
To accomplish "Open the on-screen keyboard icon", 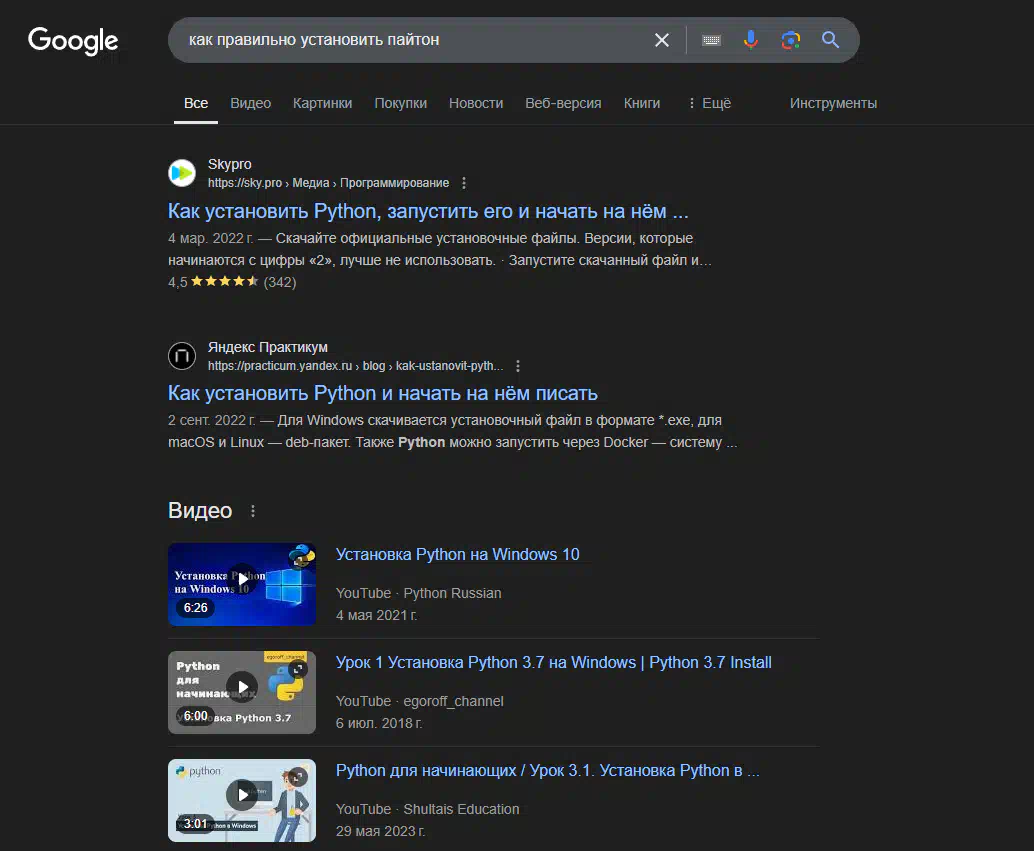I will (711, 40).
